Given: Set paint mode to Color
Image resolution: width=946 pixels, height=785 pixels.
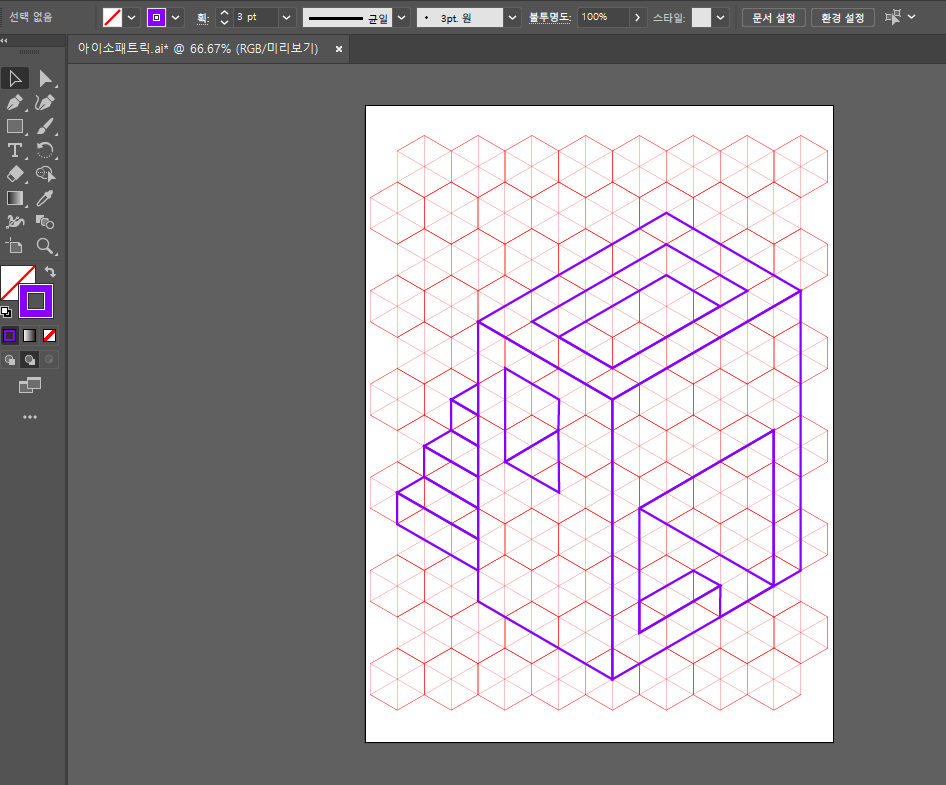Looking at the screenshot, I should click(x=10, y=335).
